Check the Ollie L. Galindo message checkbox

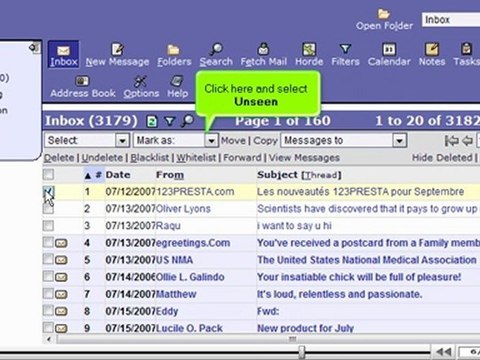pyautogui.click(x=48, y=277)
